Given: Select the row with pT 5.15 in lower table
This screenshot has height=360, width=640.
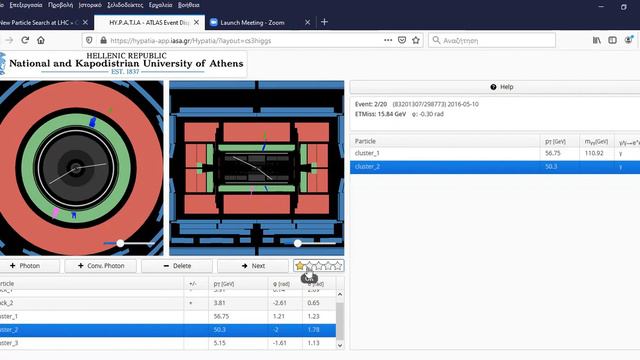Looking at the screenshot, I should [168, 343].
